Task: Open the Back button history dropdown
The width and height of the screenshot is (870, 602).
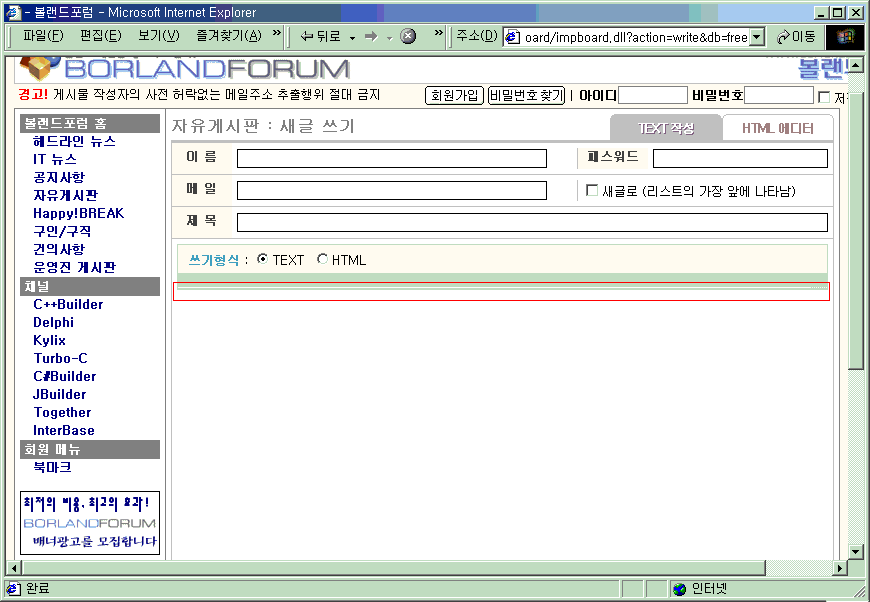Action: click(352, 37)
